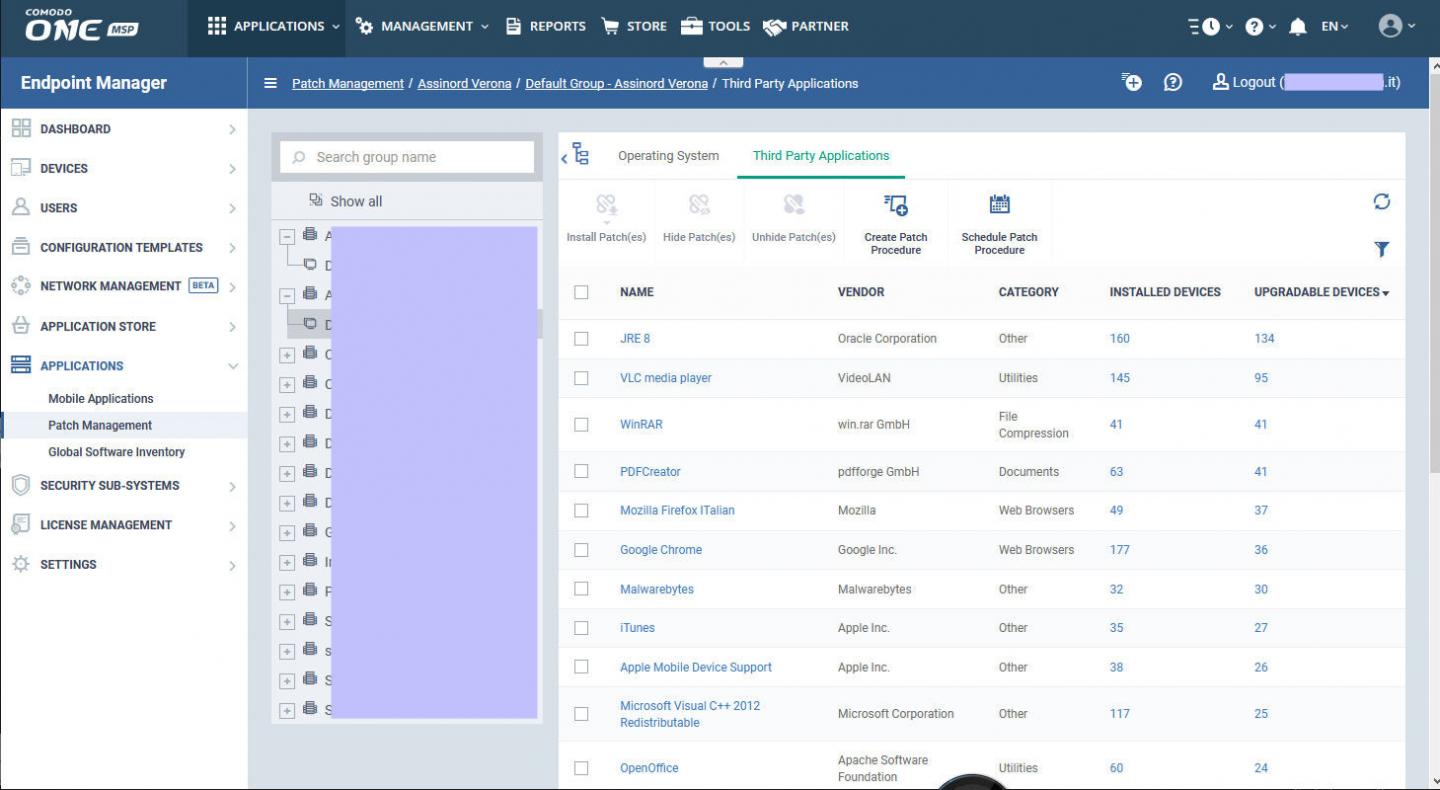
Task: Tick the select-all checkbox in the table header
Action: (x=581, y=292)
